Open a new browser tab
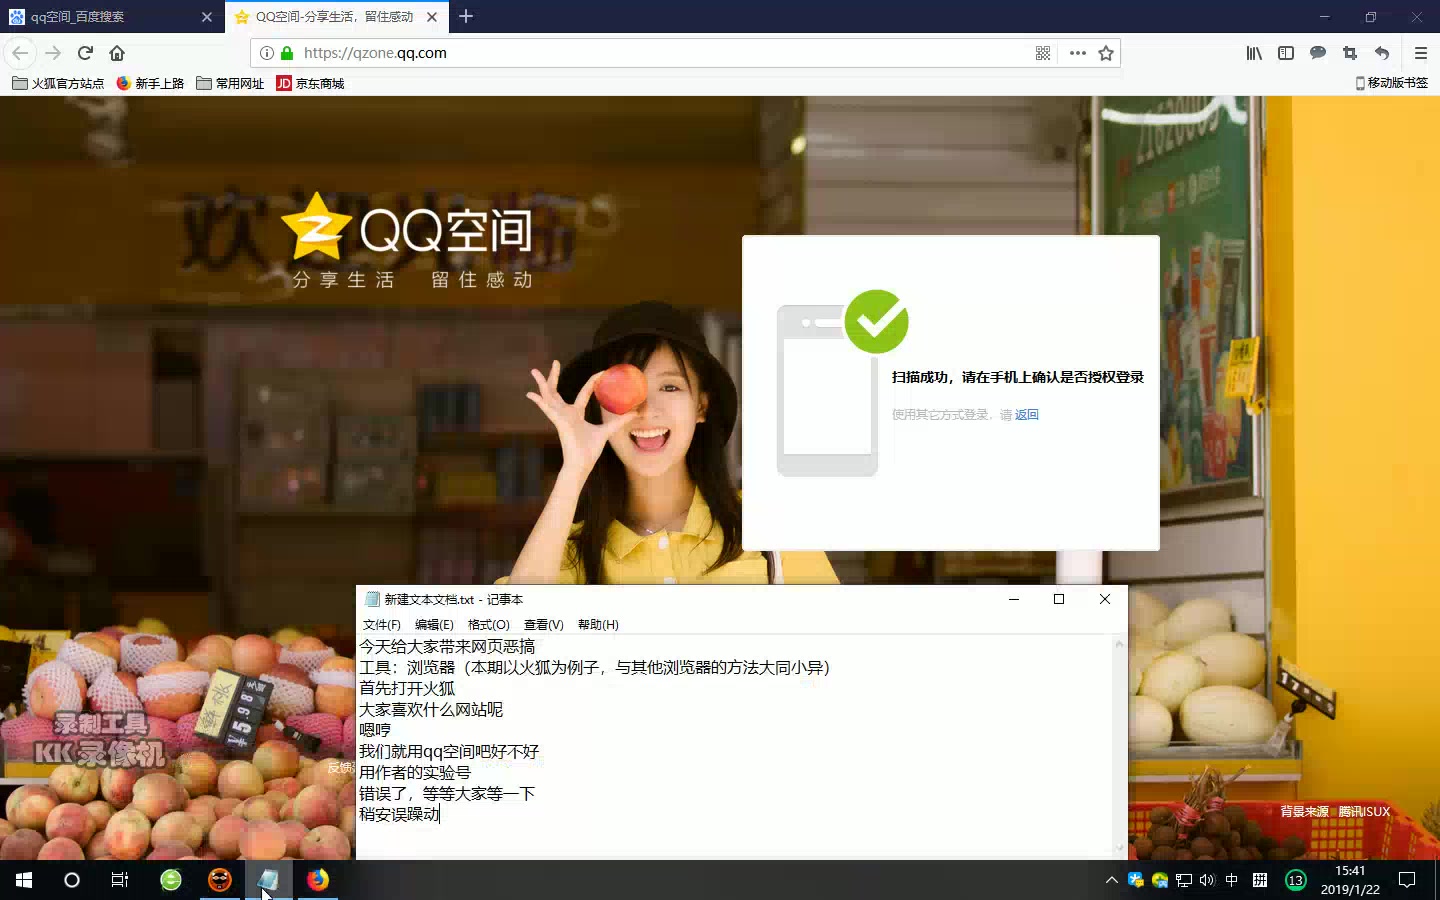The height and width of the screenshot is (900, 1440). point(466,16)
